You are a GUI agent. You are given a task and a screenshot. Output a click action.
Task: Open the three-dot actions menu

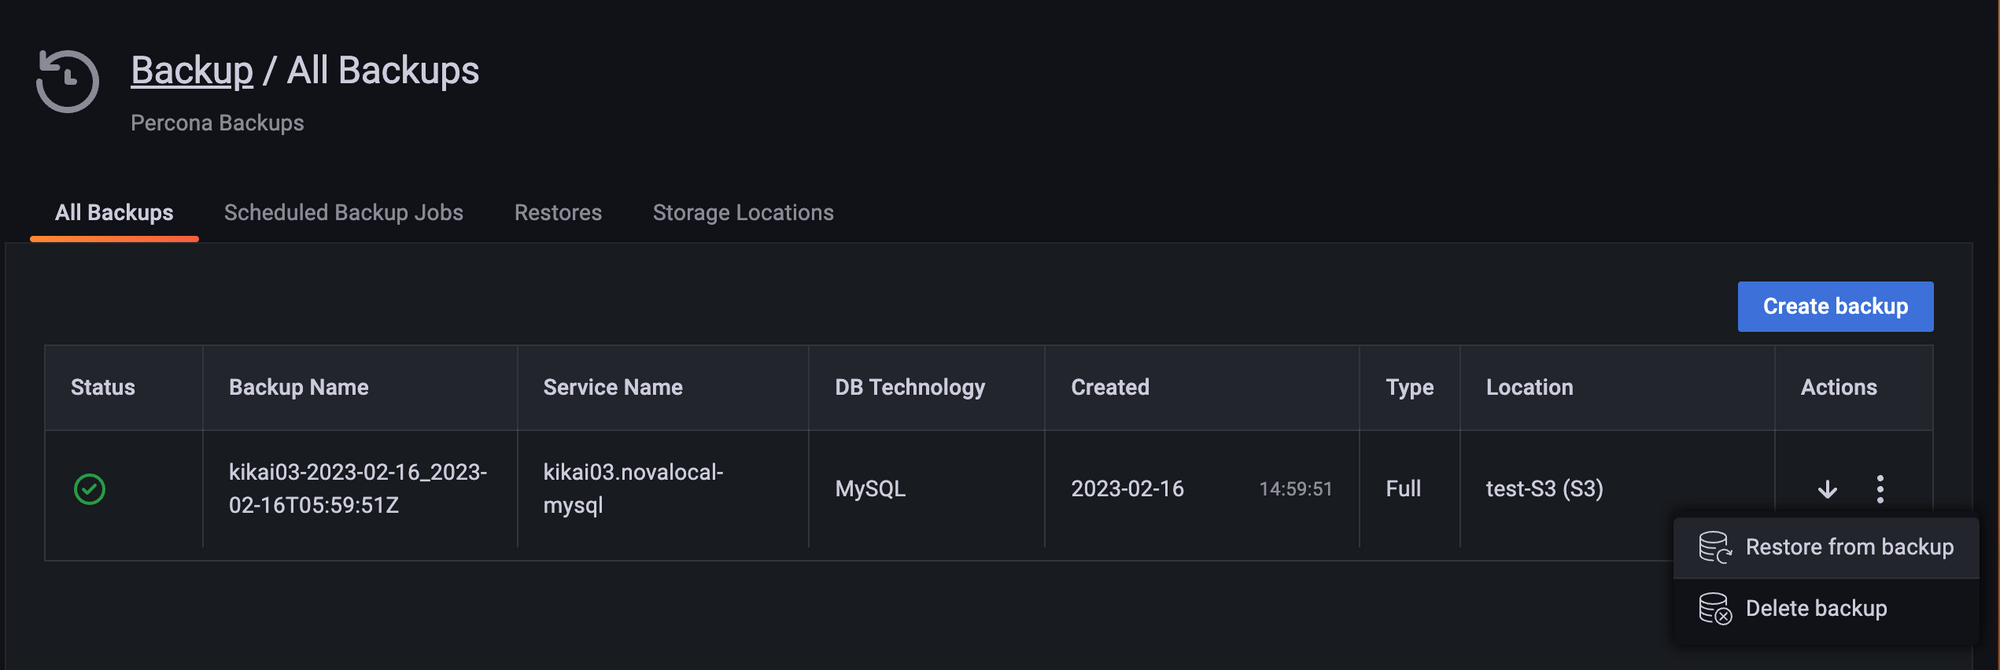click(1880, 489)
